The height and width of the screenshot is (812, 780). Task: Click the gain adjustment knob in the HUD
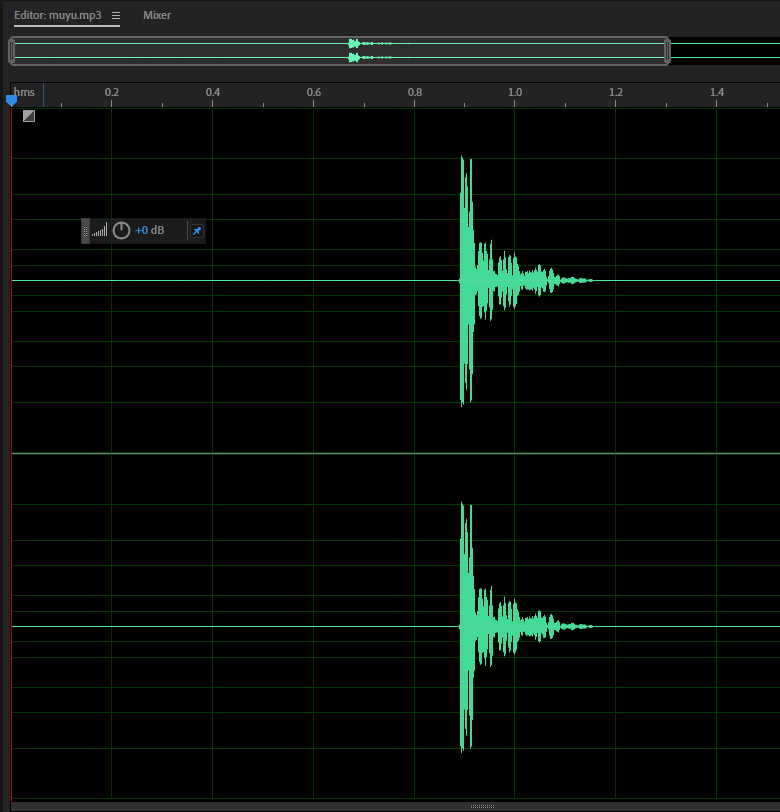[122, 231]
